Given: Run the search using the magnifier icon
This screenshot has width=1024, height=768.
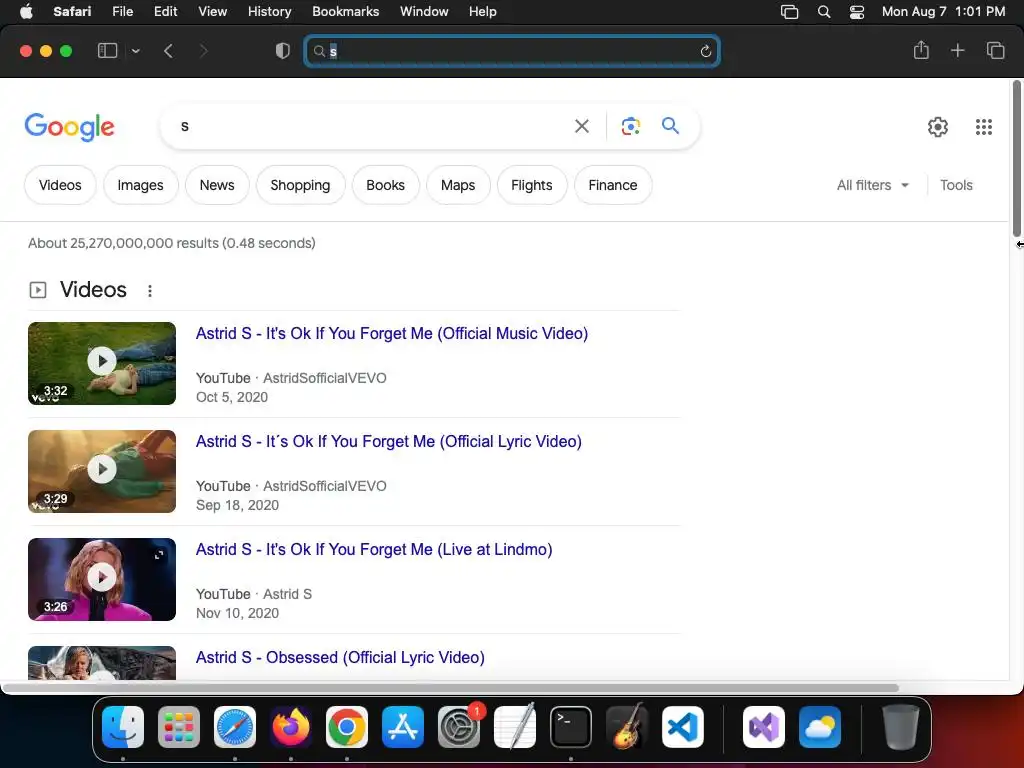Looking at the screenshot, I should tap(670, 125).
